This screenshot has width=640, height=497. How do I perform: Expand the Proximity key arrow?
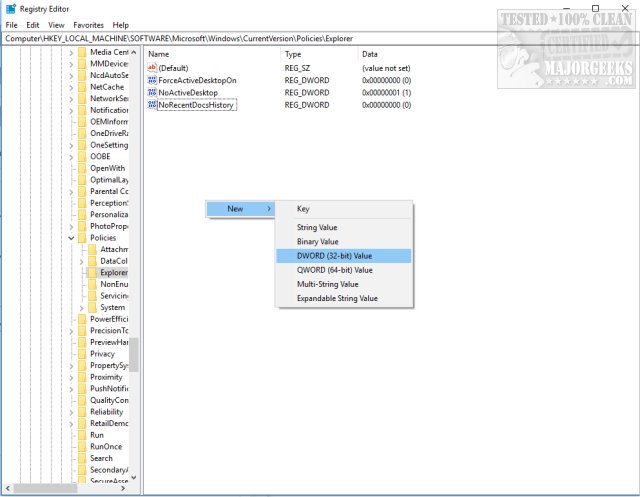[x=71, y=377]
